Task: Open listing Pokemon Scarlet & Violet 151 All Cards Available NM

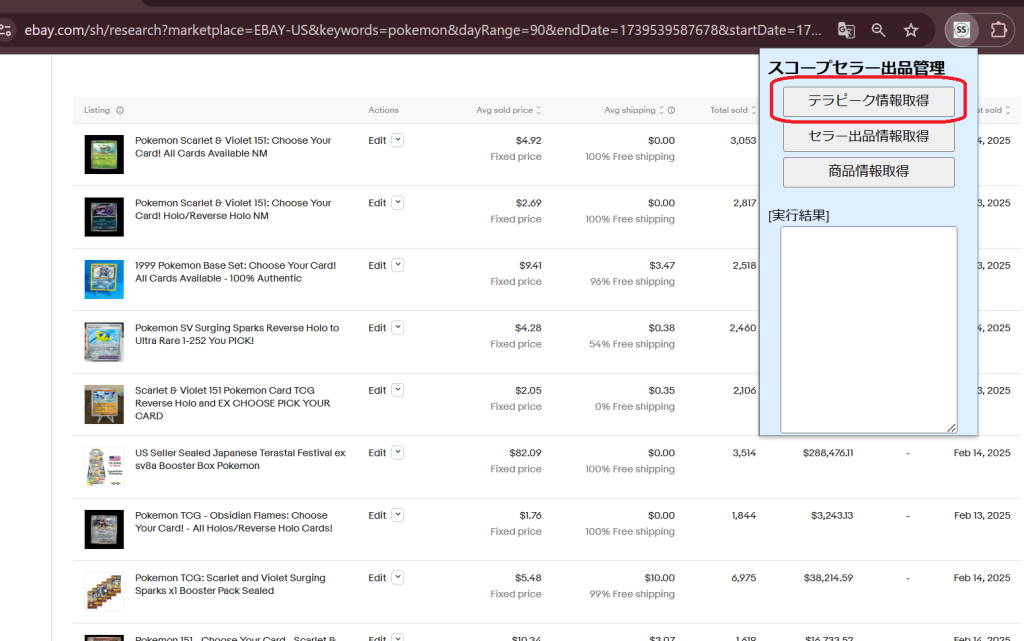Action: (x=233, y=147)
